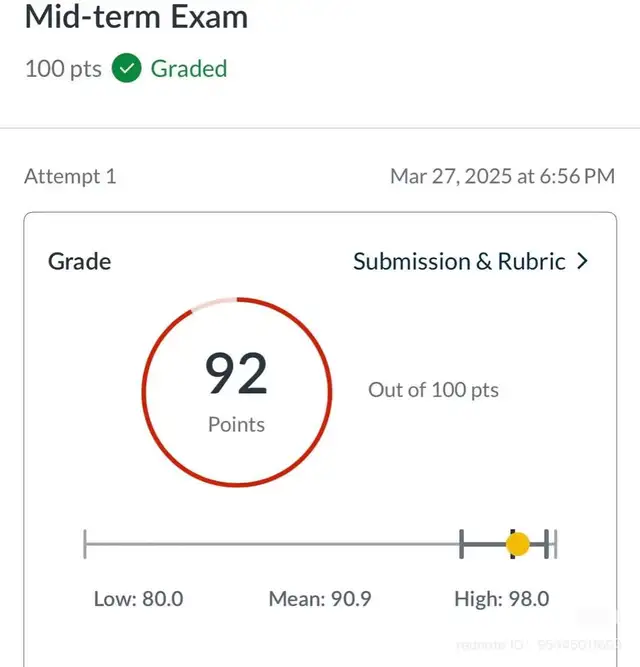Select the Mid-term Exam title
640x667 pixels.
click(137, 17)
